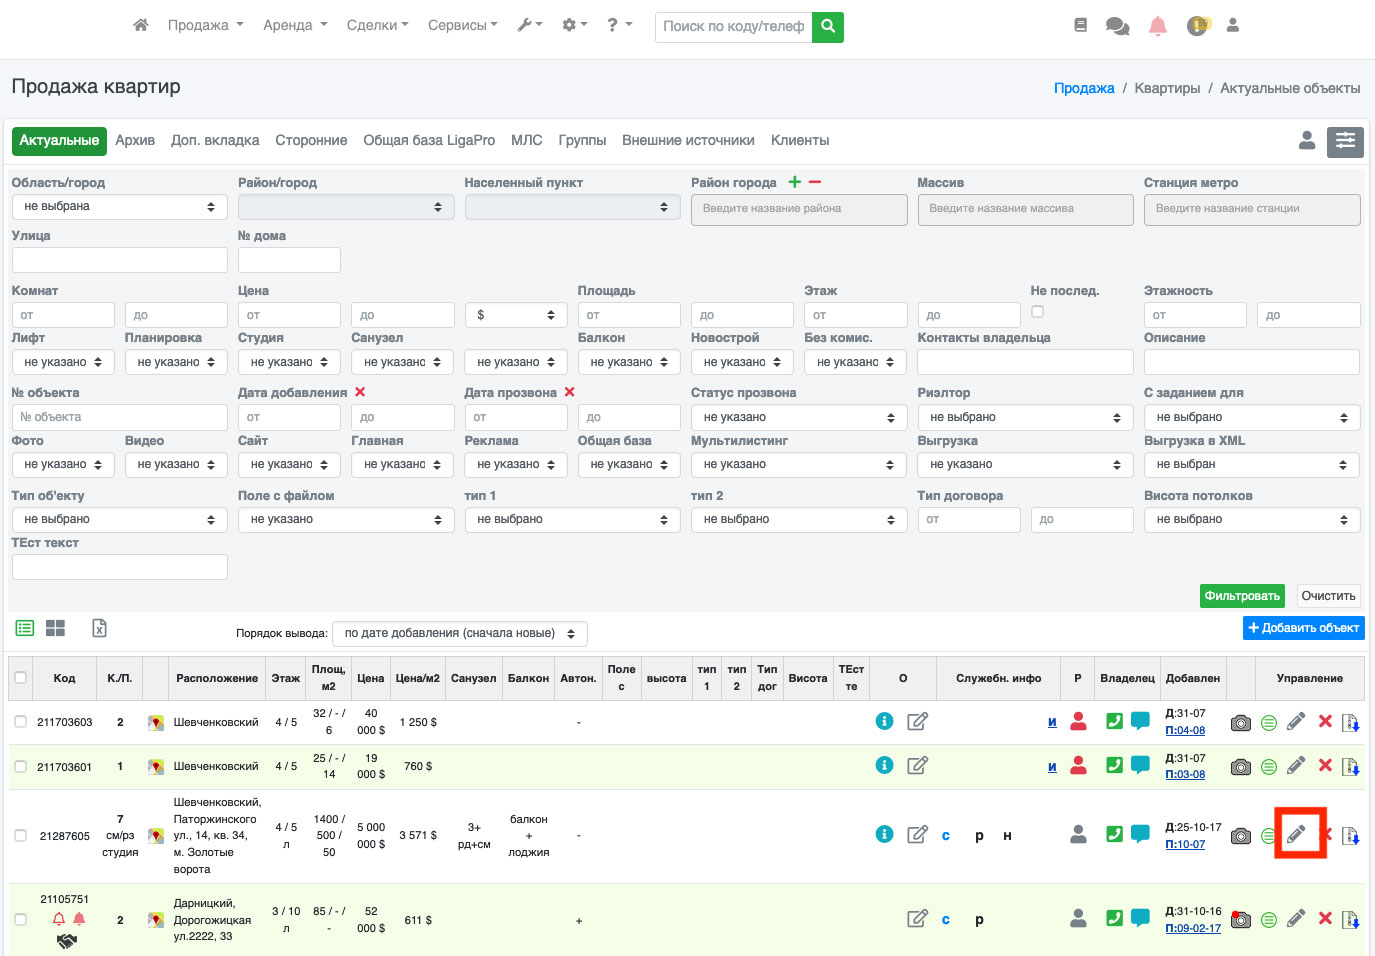The width and height of the screenshot is (1375, 956).
Task: Check the 'Не послед.' floor checkbox
Action: click(x=1037, y=311)
